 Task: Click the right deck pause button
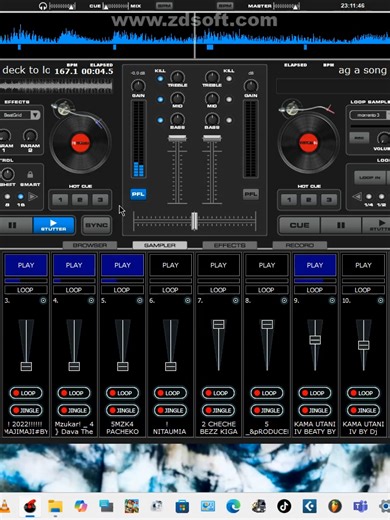341,225
